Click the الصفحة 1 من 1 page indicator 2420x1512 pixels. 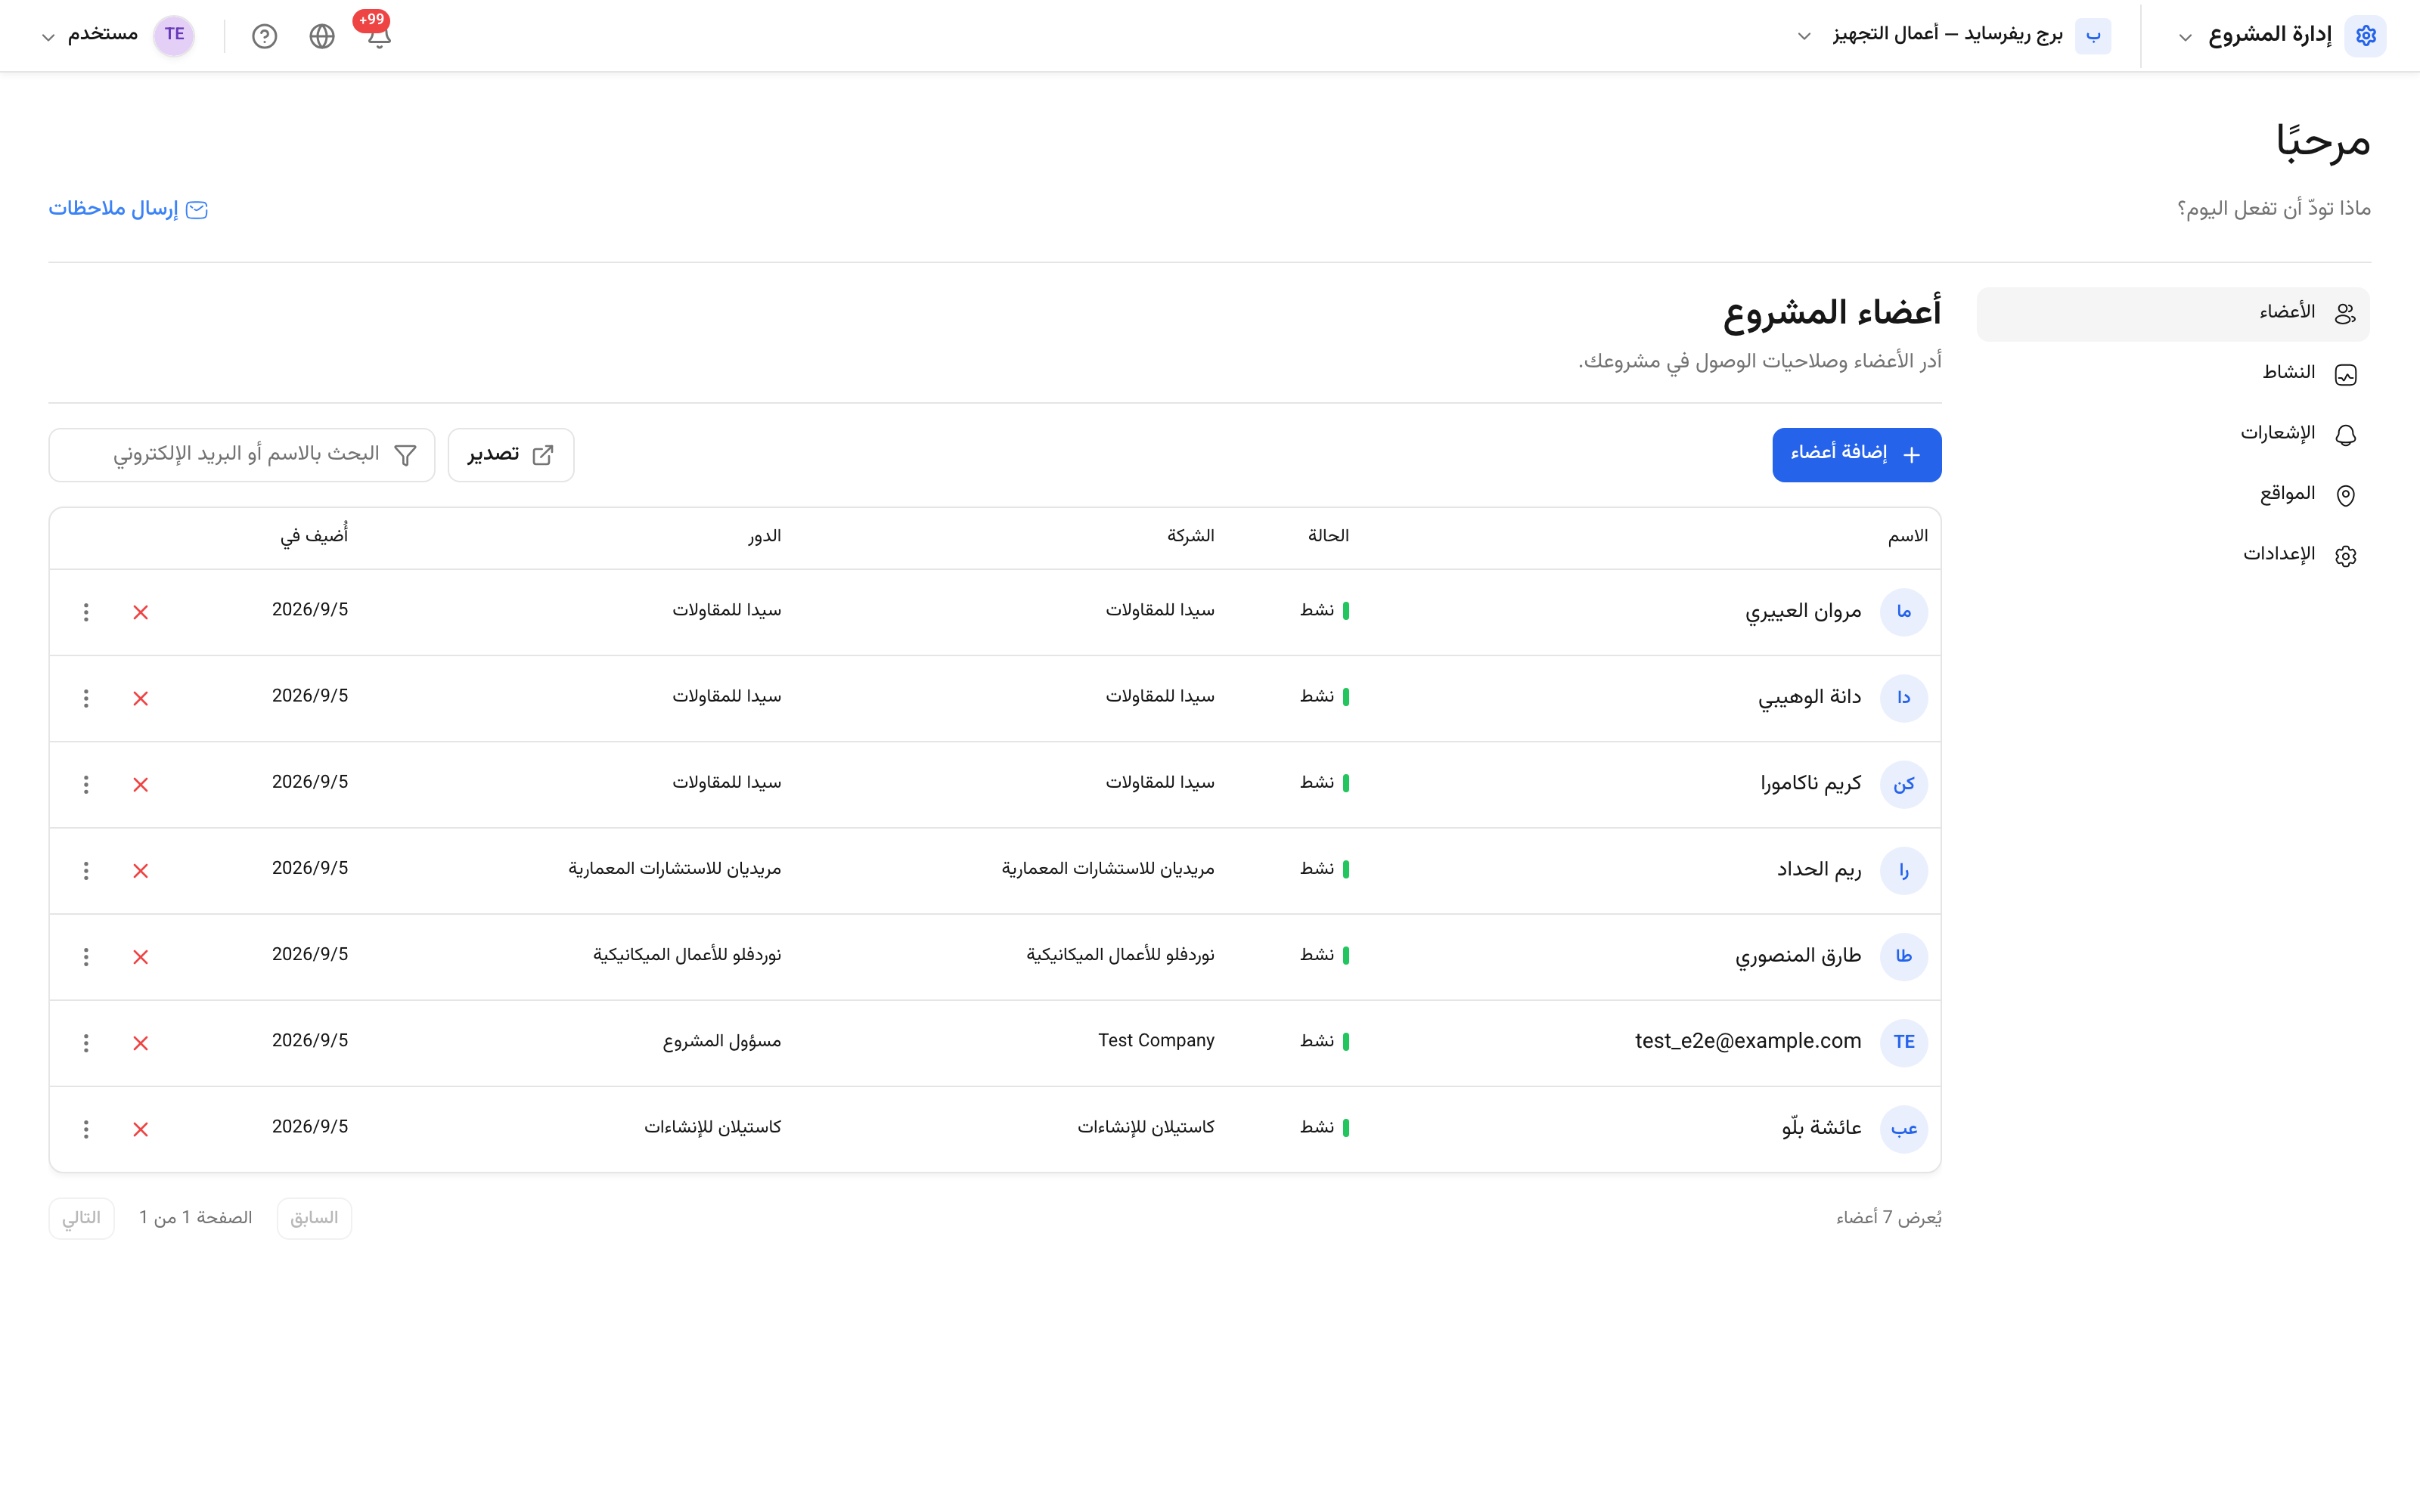196,1218
